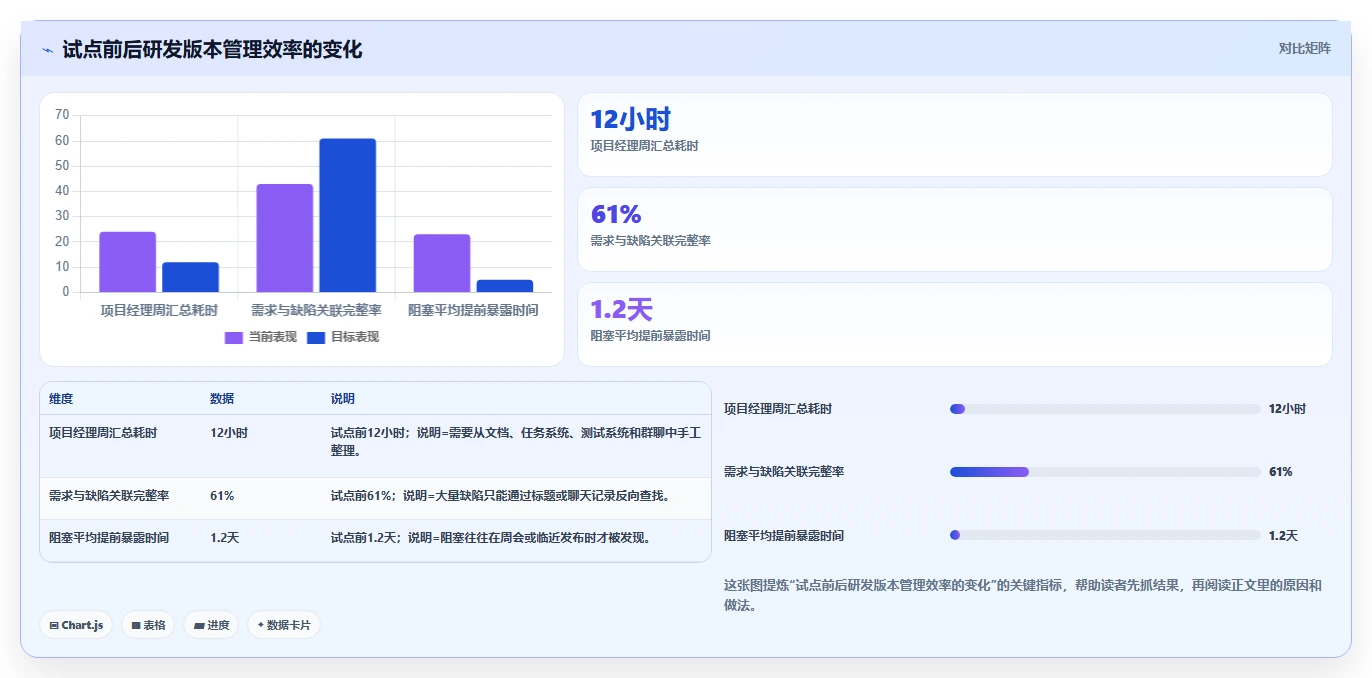
Task: Toggle the 目标表现 legend entry
Action: coord(343,337)
